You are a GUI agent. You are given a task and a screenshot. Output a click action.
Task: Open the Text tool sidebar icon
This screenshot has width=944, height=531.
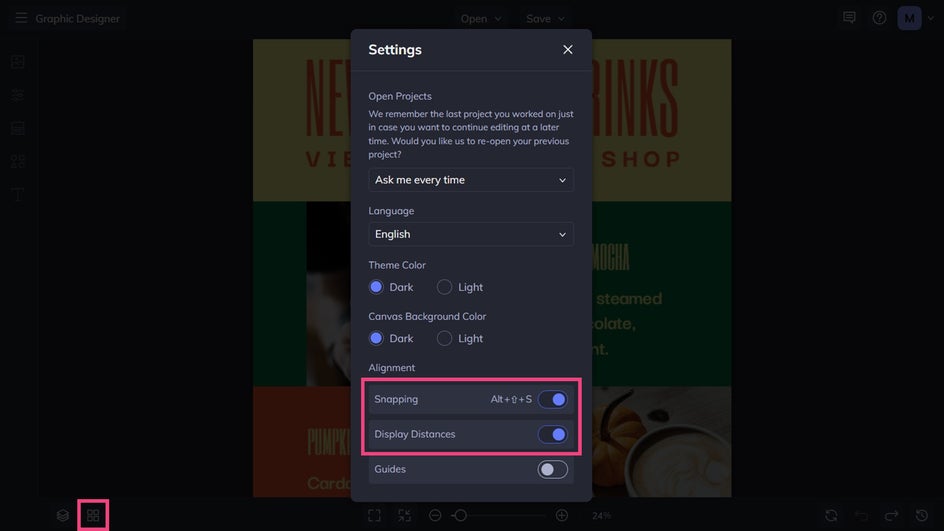tap(18, 194)
